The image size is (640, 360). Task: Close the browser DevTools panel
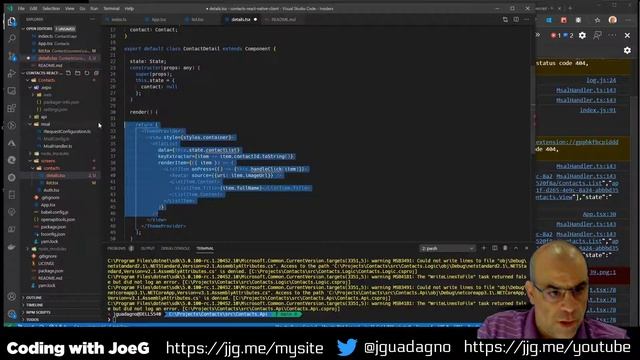(x=627, y=36)
